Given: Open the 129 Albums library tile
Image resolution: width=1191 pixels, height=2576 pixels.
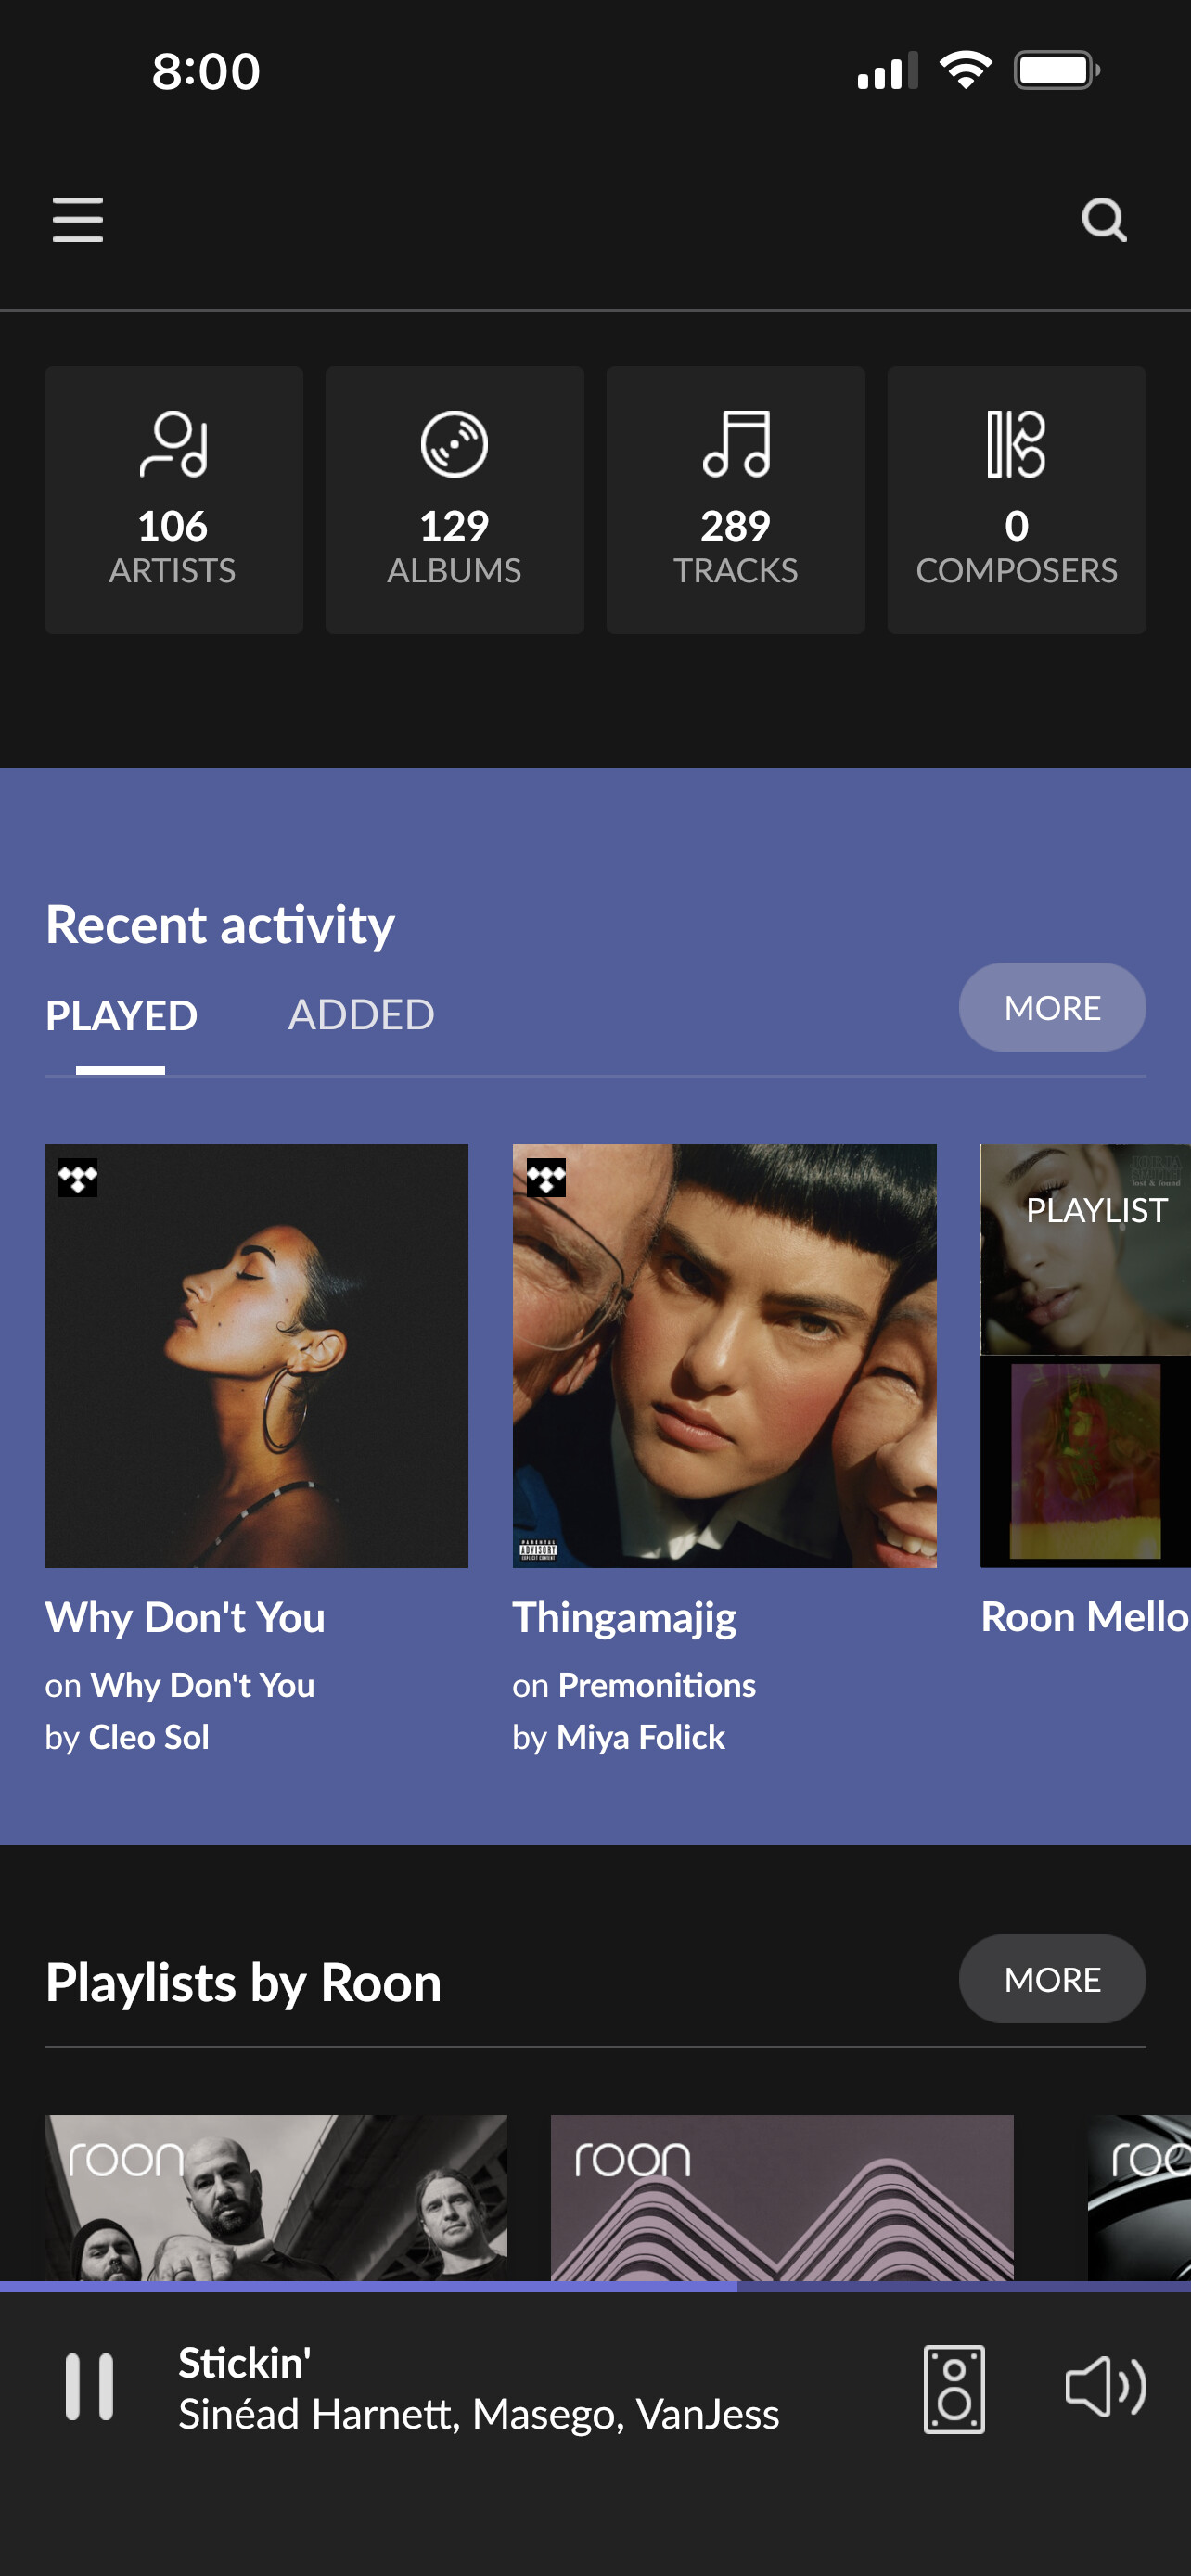Looking at the screenshot, I should (x=454, y=500).
